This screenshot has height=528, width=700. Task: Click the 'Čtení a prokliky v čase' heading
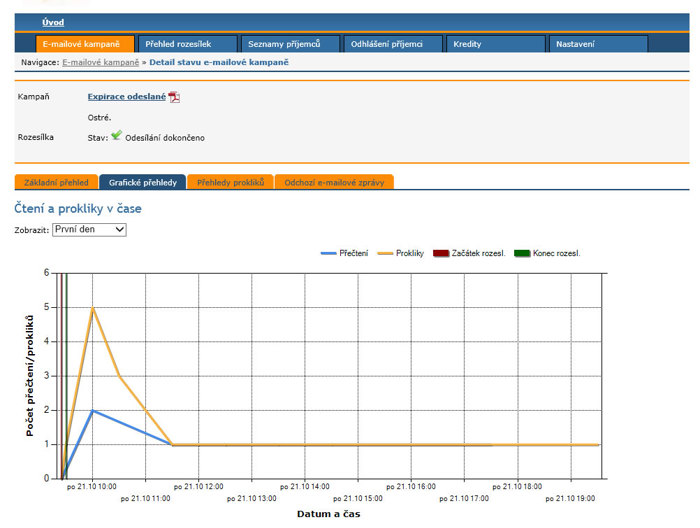coord(78,208)
